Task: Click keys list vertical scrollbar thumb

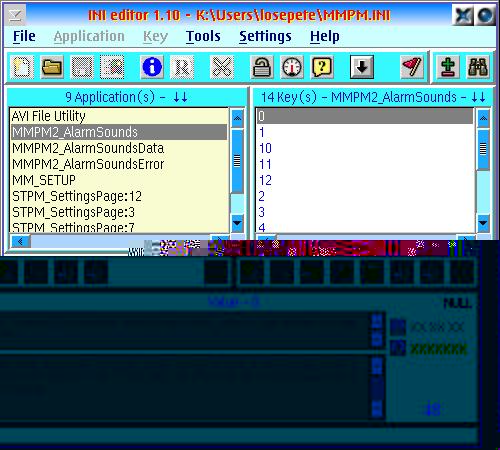Action: pyautogui.click(x=483, y=149)
